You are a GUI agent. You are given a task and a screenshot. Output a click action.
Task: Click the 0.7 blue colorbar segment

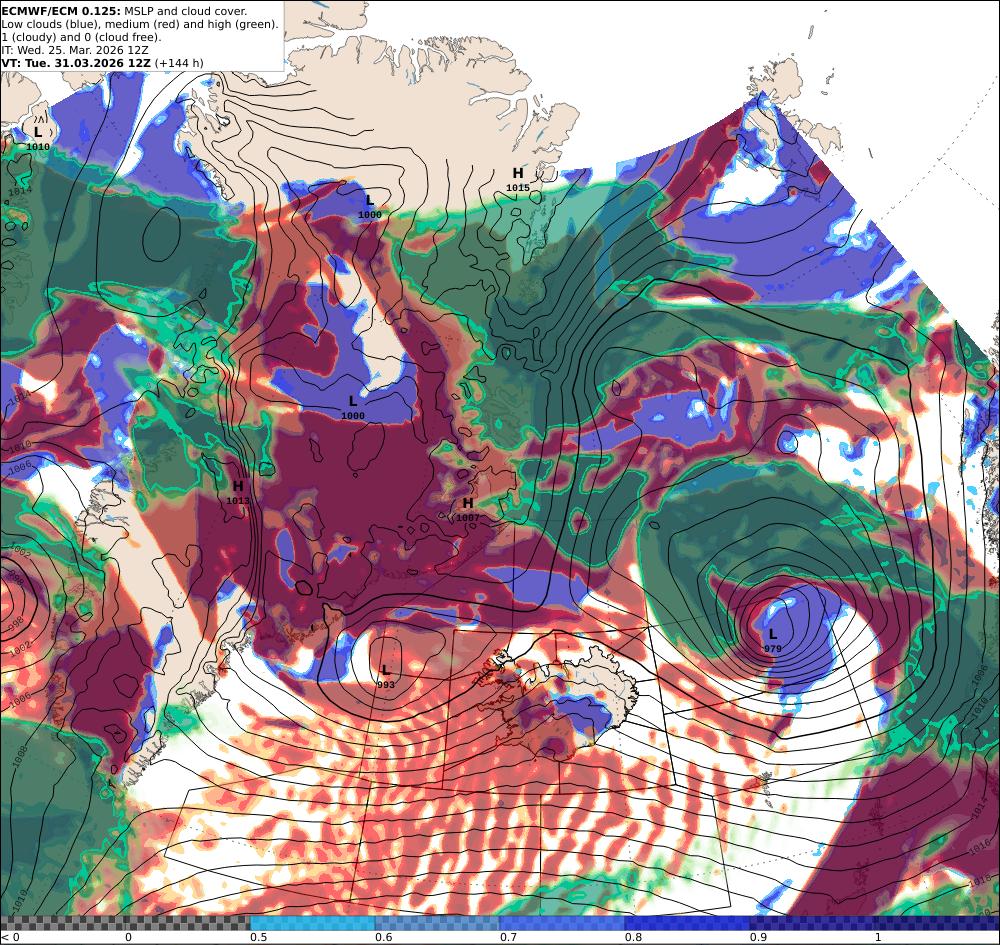click(562, 923)
